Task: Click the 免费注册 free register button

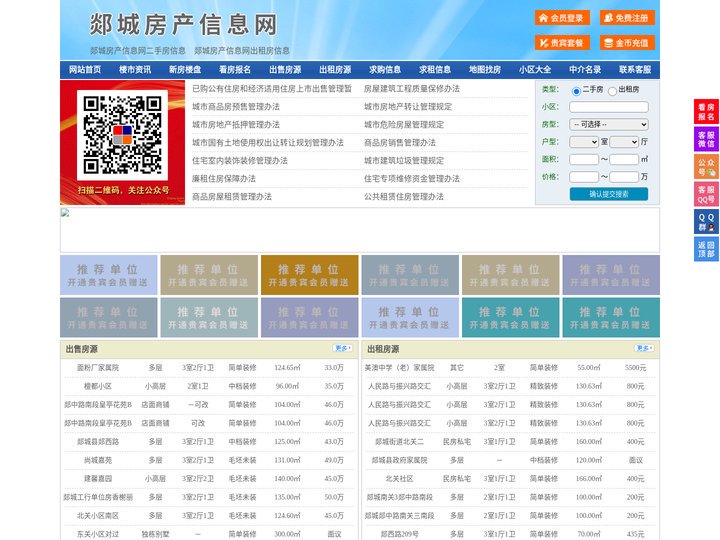Action: click(627, 18)
